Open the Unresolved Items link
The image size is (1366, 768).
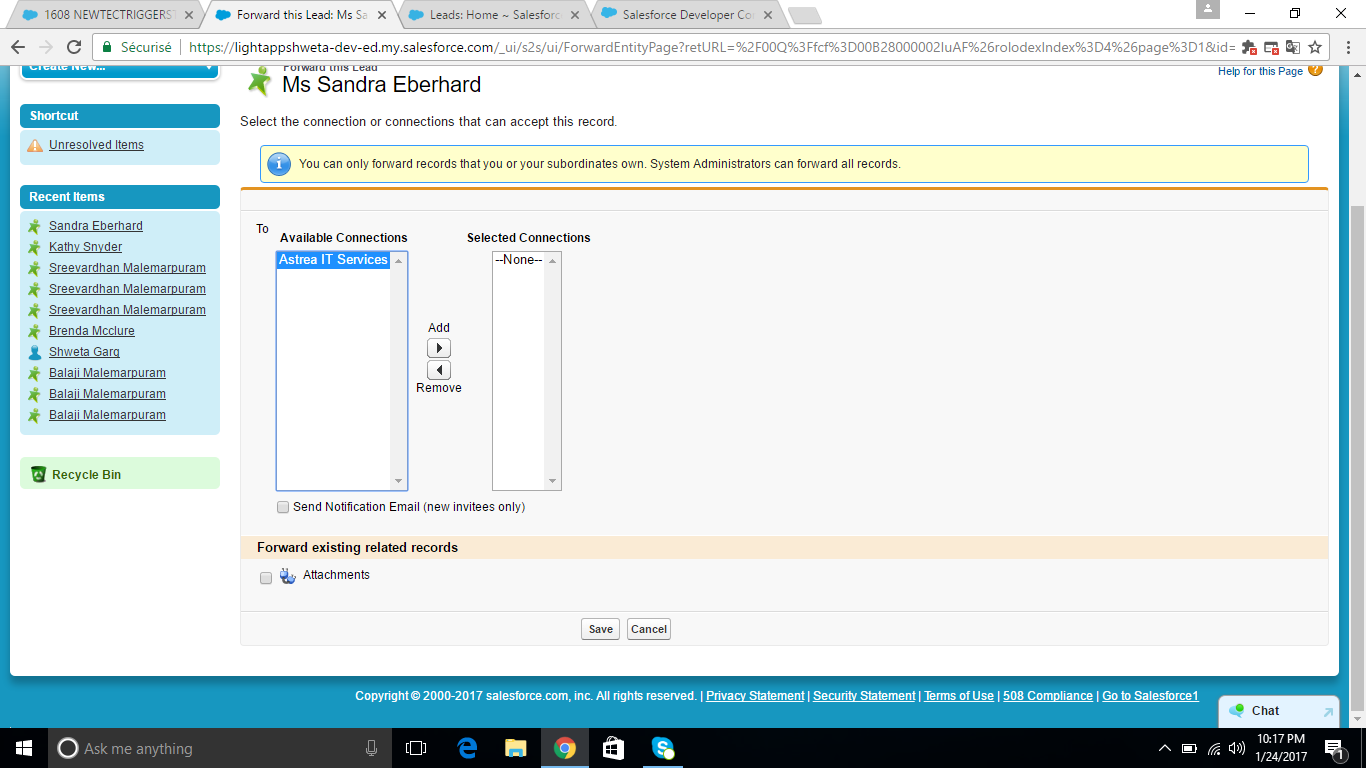(x=96, y=145)
